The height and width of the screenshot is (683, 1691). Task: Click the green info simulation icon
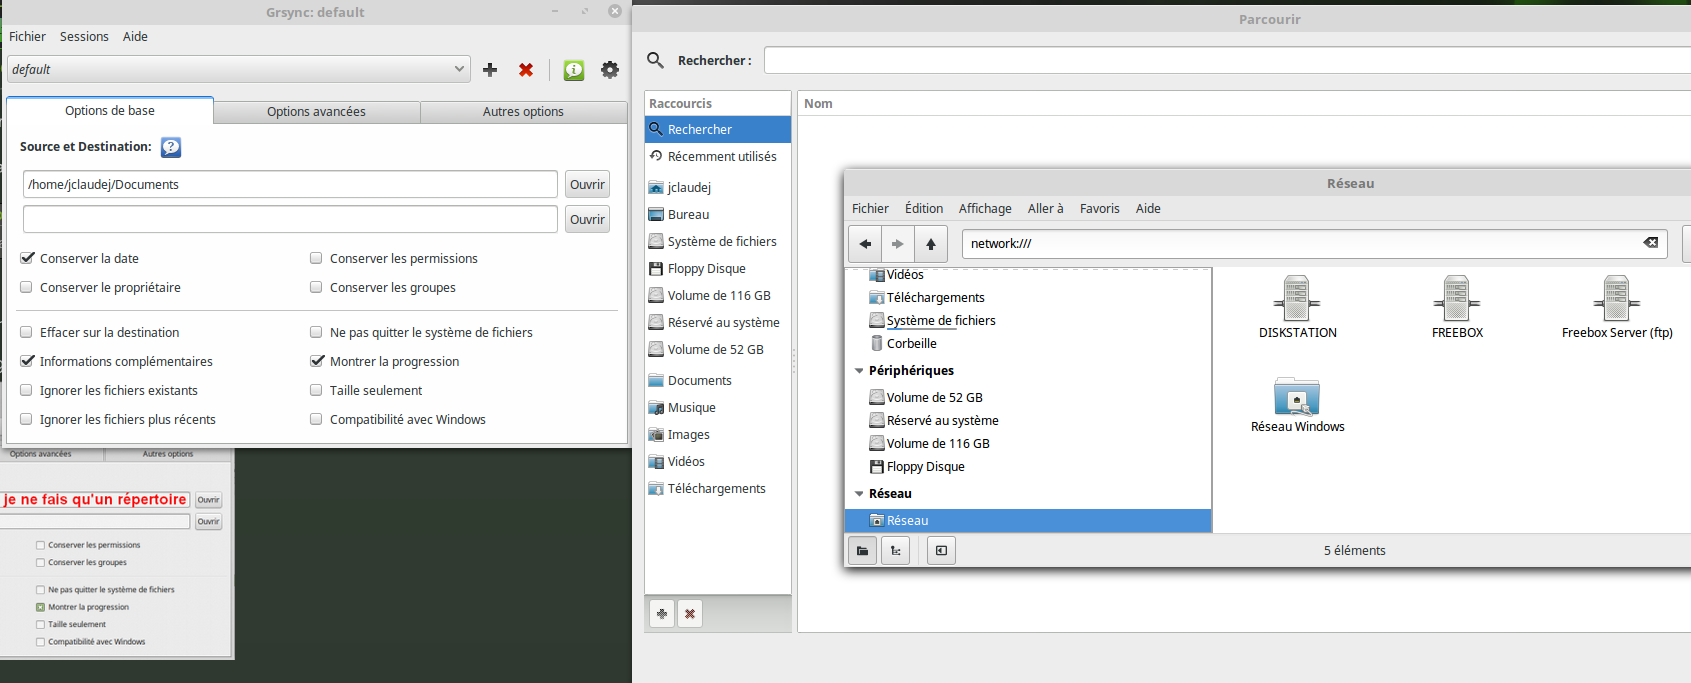click(x=574, y=69)
